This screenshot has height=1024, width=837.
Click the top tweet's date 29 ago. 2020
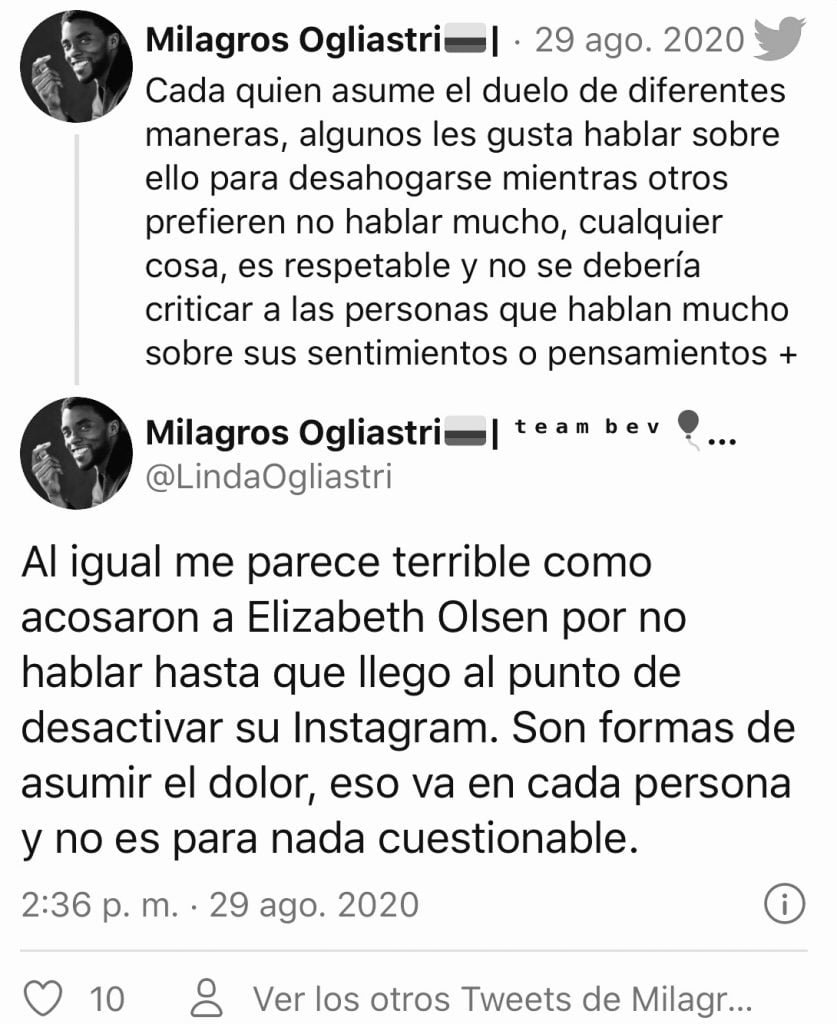[x=640, y=41]
